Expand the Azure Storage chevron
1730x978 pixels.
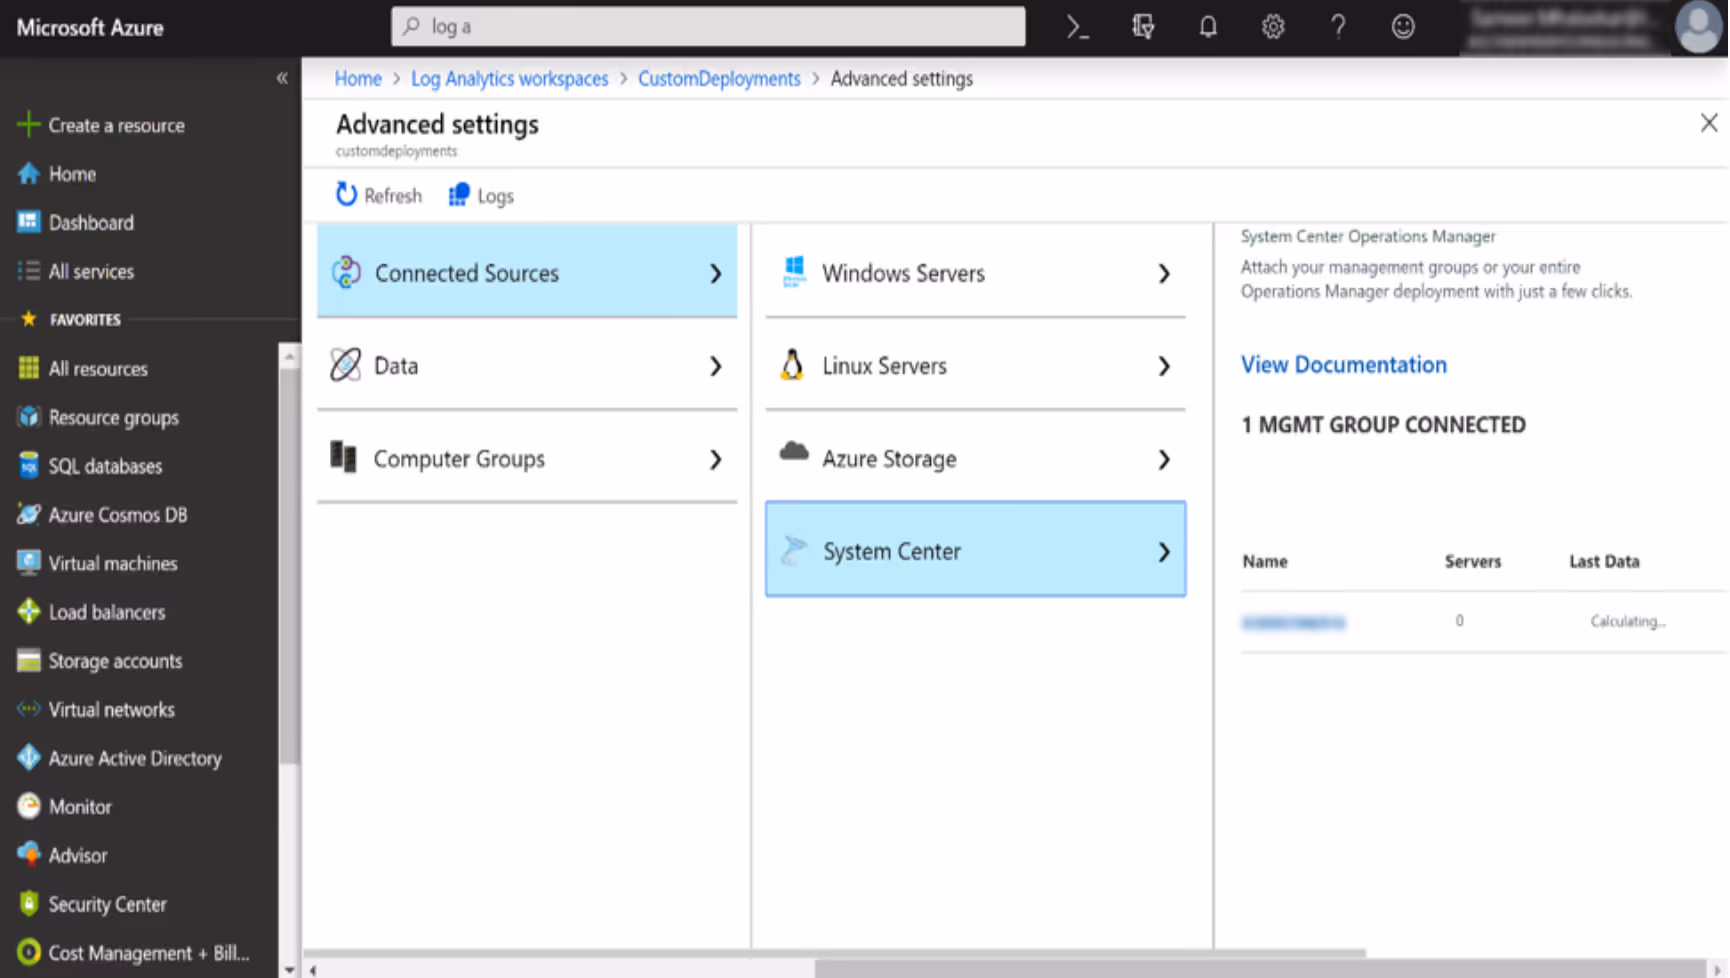pyautogui.click(x=1164, y=459)
